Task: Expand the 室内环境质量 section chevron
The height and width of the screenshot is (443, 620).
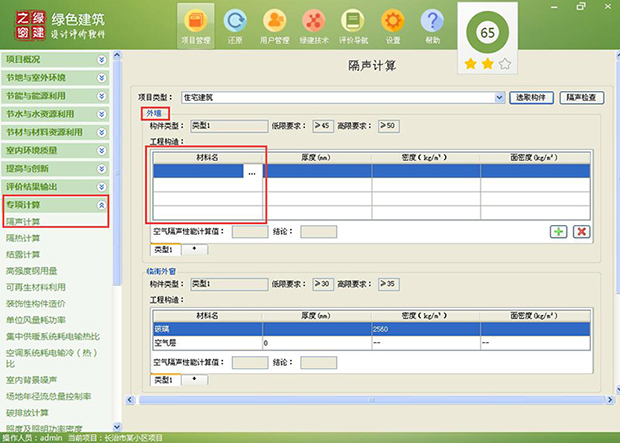Action: tap(102, 151)
